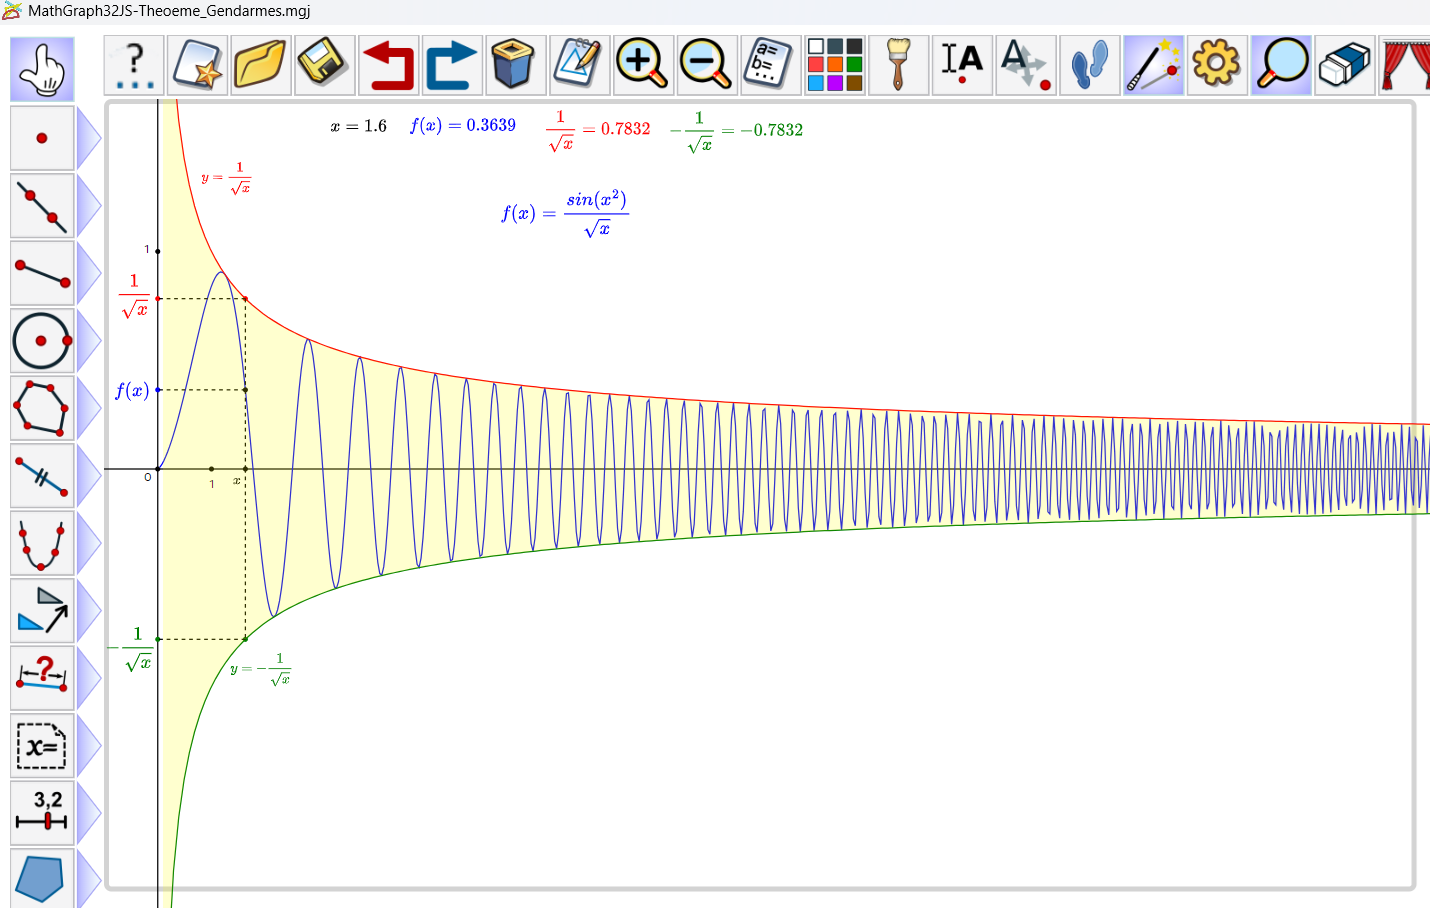Click the 'f(x) = 0.3639' blue text
Viewport: 1430px width, 908px height.
[x=463, y=125]
